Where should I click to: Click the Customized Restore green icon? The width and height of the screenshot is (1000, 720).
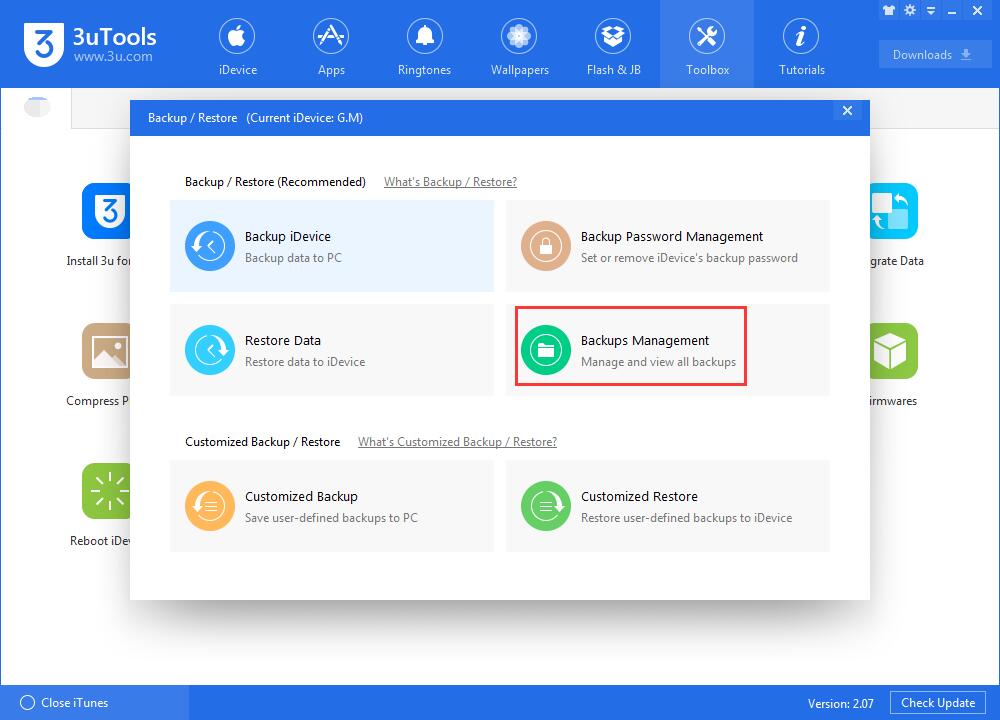click(545, 506)
